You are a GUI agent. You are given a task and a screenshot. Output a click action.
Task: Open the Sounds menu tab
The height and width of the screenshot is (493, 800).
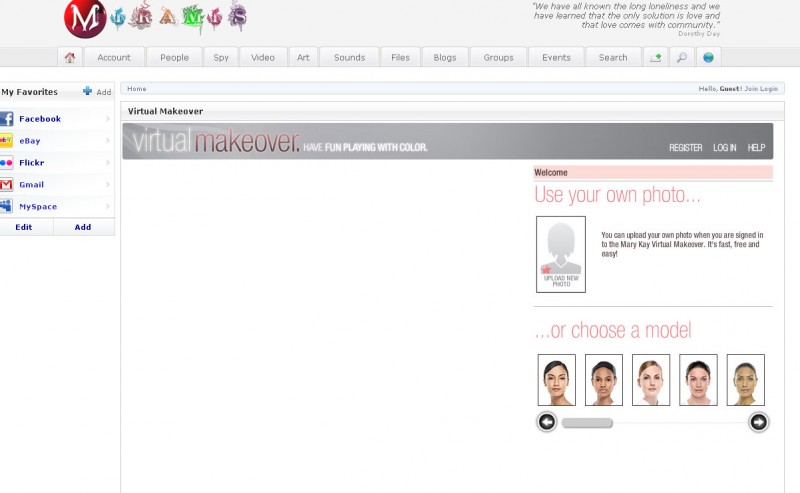tap(349, 58)
